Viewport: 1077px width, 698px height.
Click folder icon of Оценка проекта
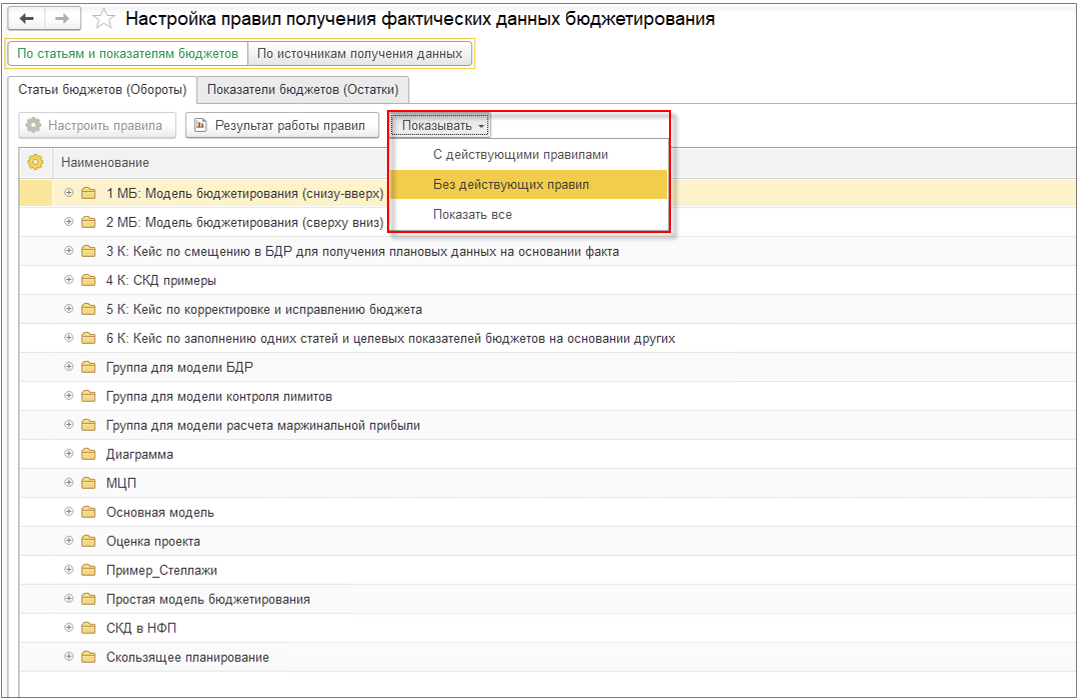[x=88, y=541]
